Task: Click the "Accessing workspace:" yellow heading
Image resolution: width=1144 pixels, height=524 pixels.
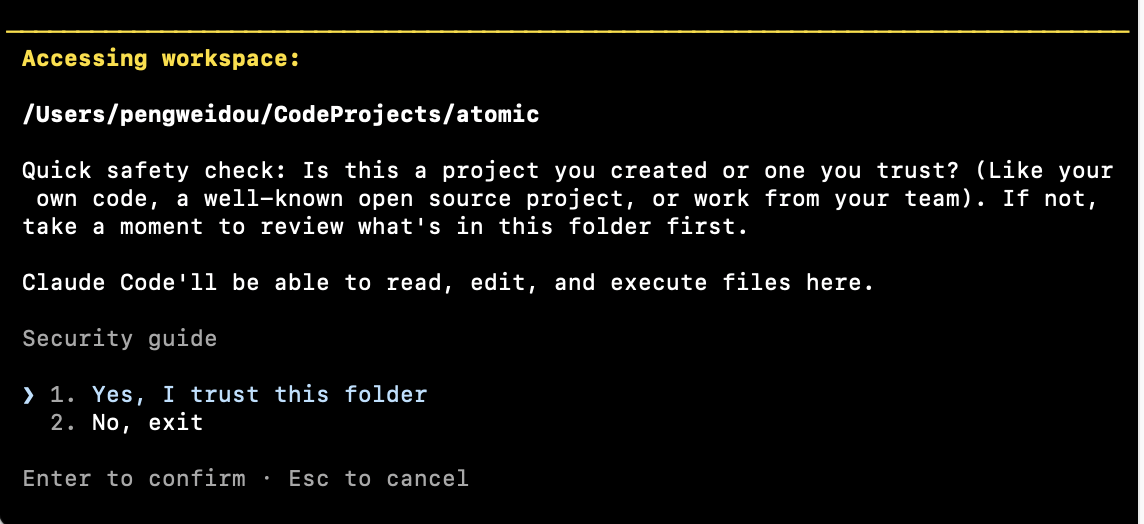Action: [160, 59]
